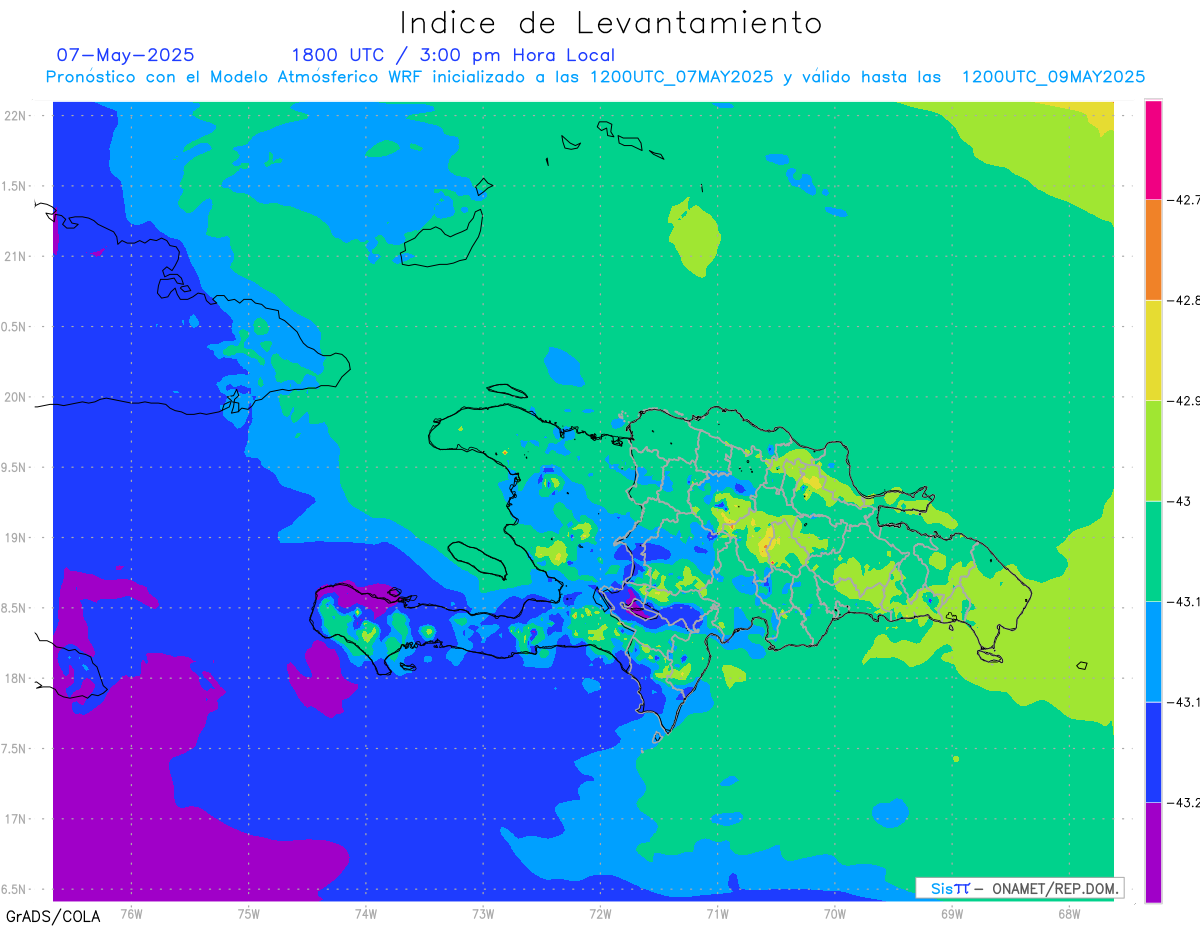Click the '70W' longitude label
This screenshot has width=1200, height=927.
pyautogui.click(x=834, y=913)
